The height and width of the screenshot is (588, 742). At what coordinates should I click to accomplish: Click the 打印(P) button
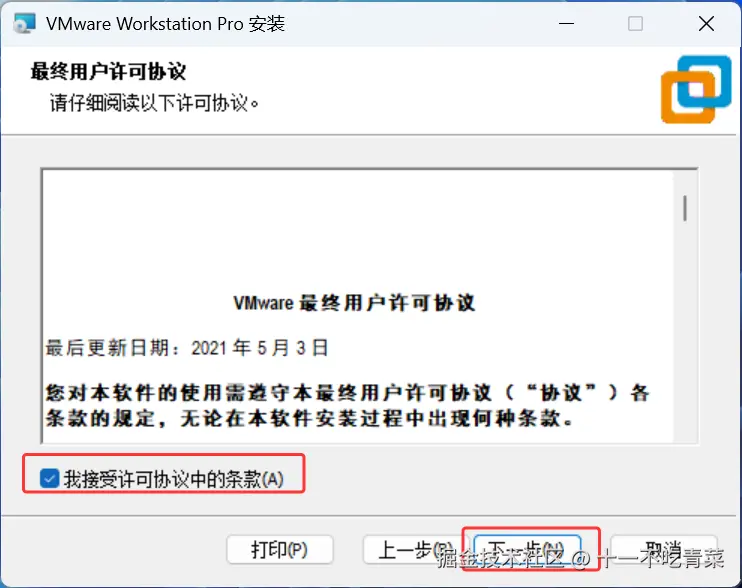pos(280,550)
